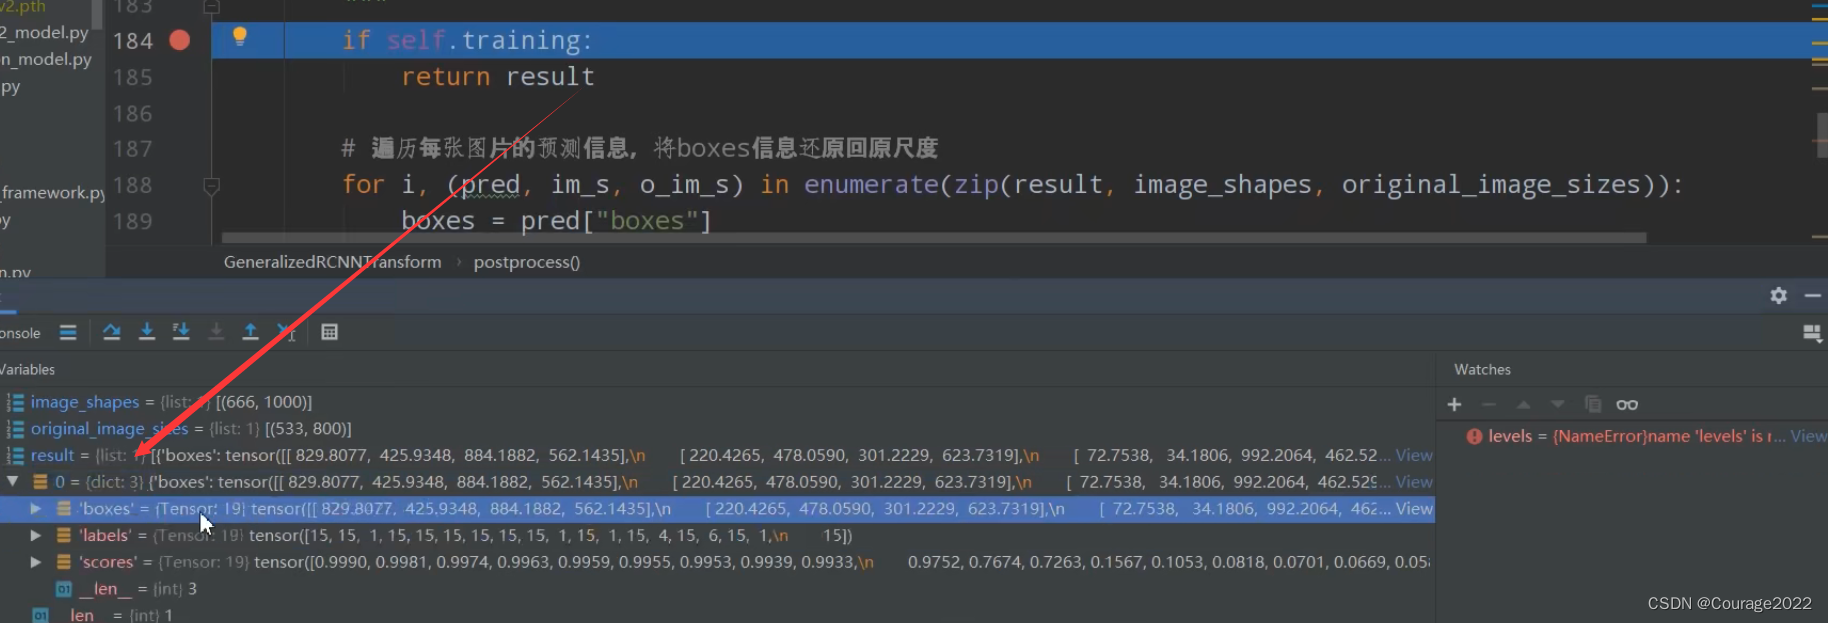Expand the 'labels' tensor node
This screenshot has width=1828, height=623.
tap(36, 536)
